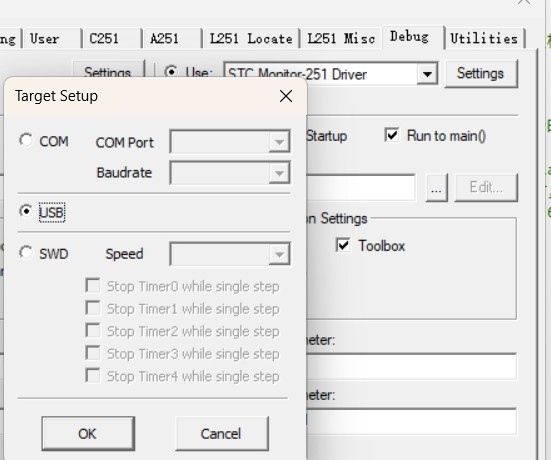
Task: Click the browse ellipsis button
Action: (436, 187)
